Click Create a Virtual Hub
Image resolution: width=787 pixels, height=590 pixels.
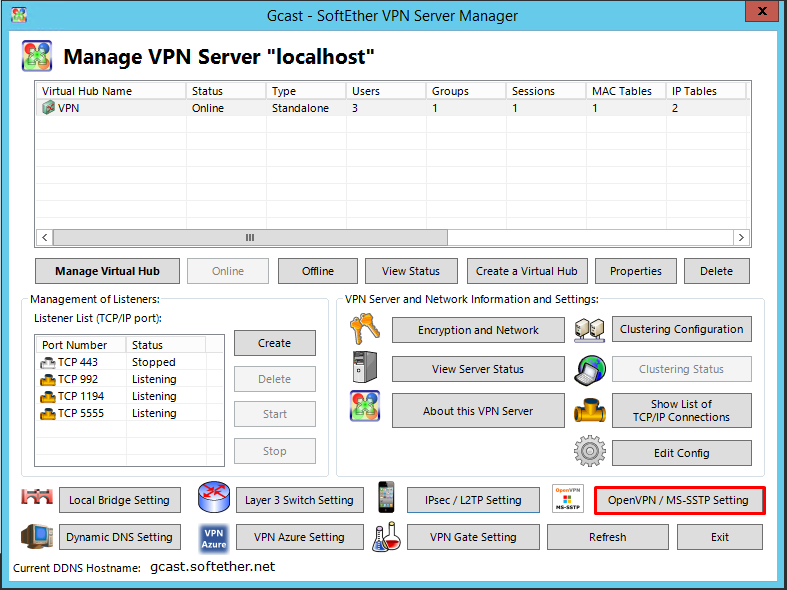(527, 271)
